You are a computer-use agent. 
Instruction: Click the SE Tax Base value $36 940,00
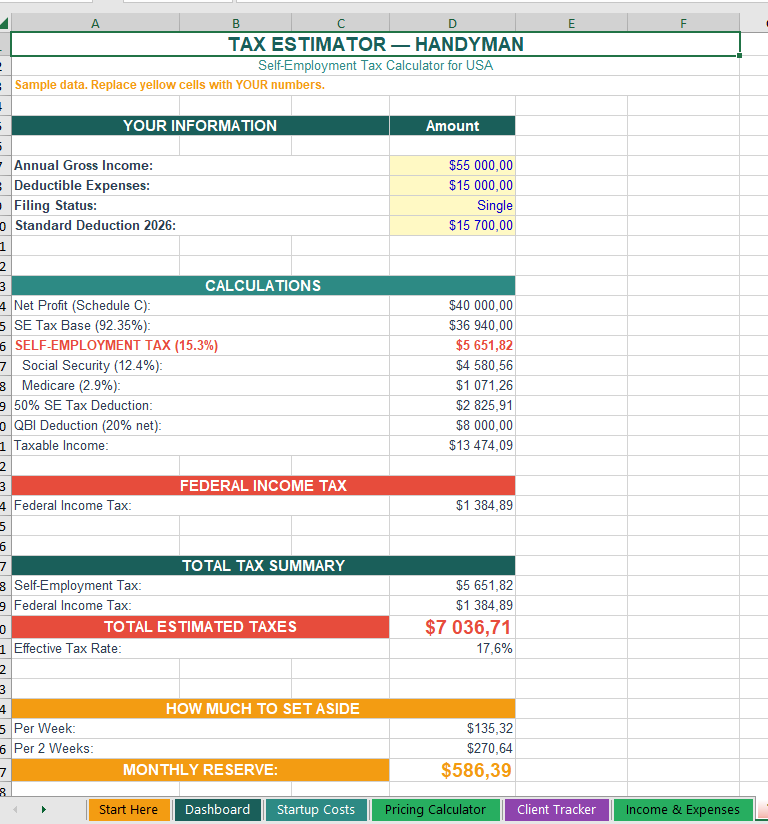pyautogui.click(x=453, y=325)
